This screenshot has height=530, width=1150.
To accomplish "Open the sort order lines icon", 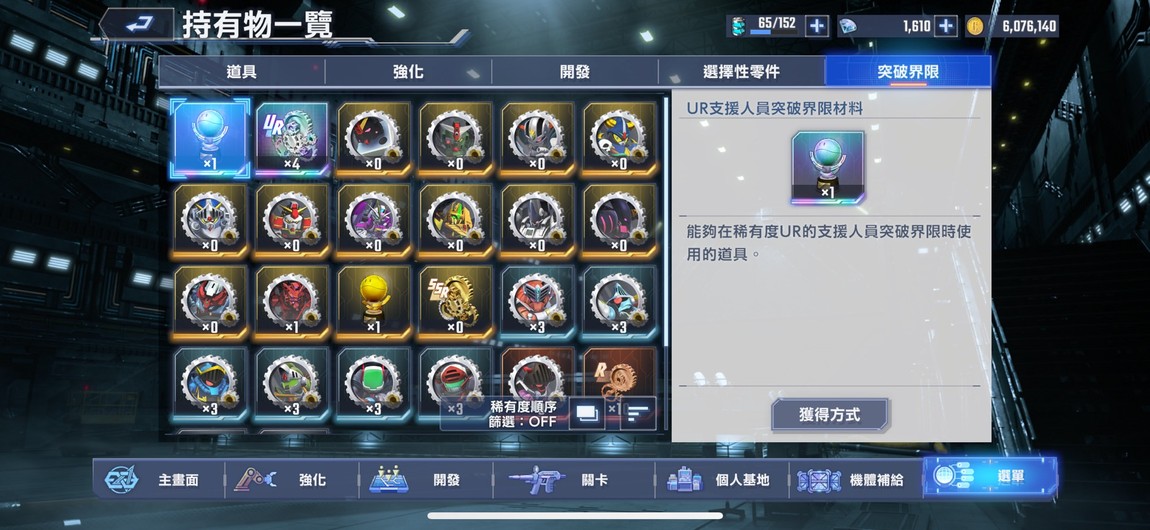I will [x=638, y=414].
